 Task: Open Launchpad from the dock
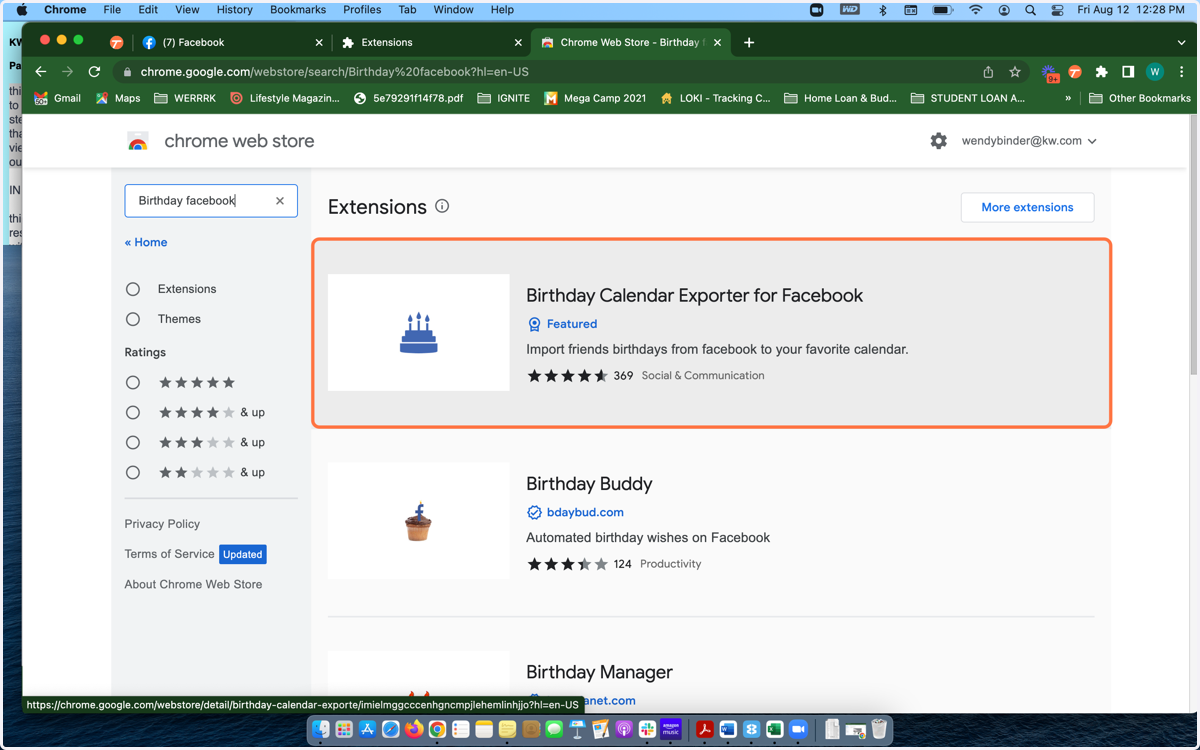[344, 730]
